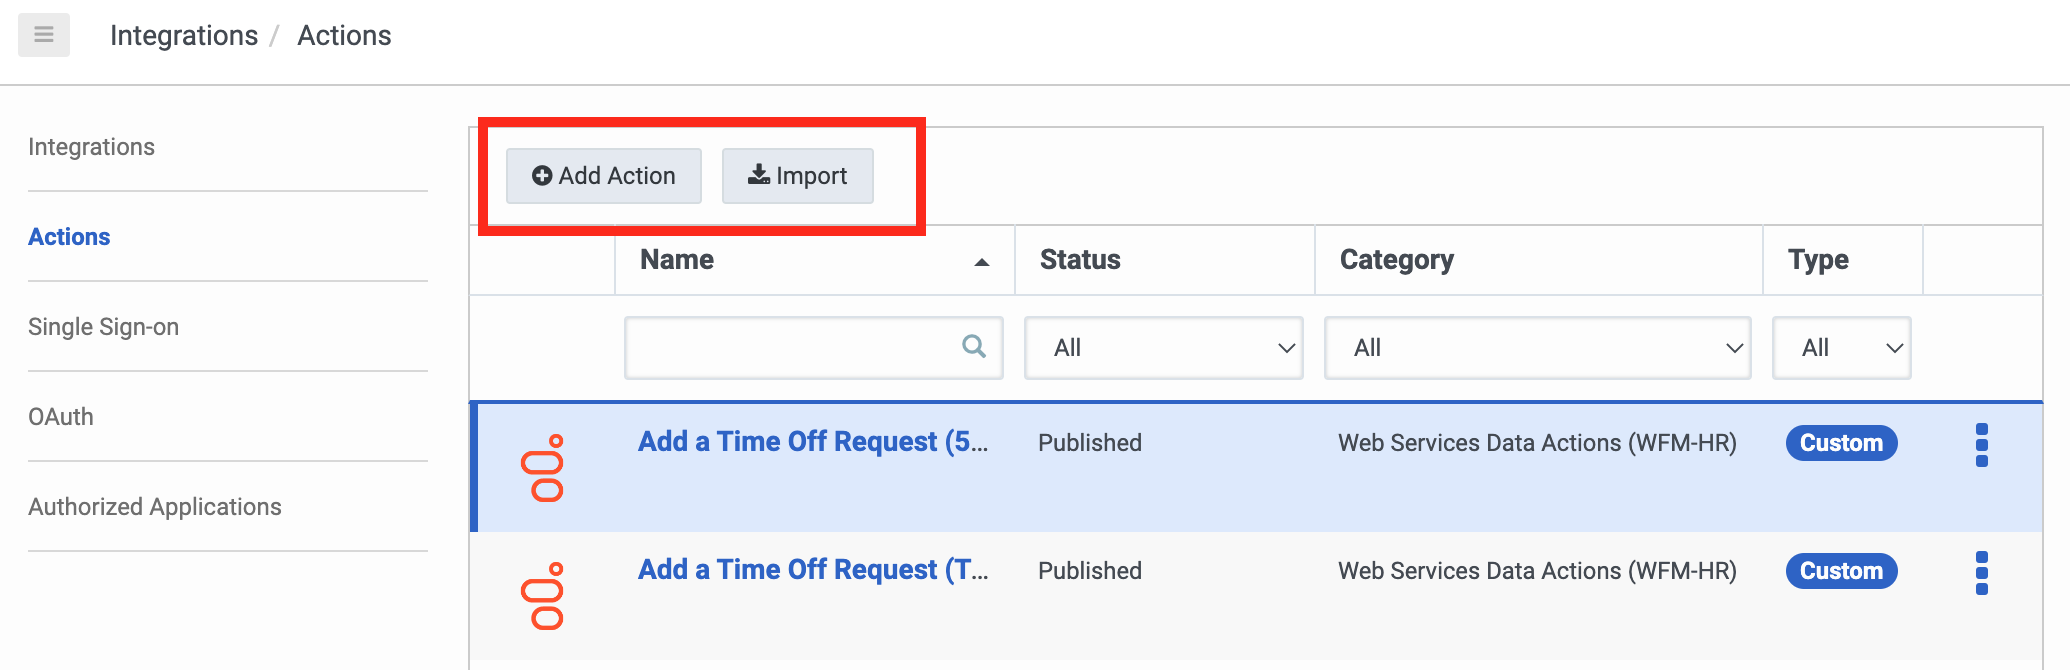Go to Integrations in the sidebar

click(91, 147)
